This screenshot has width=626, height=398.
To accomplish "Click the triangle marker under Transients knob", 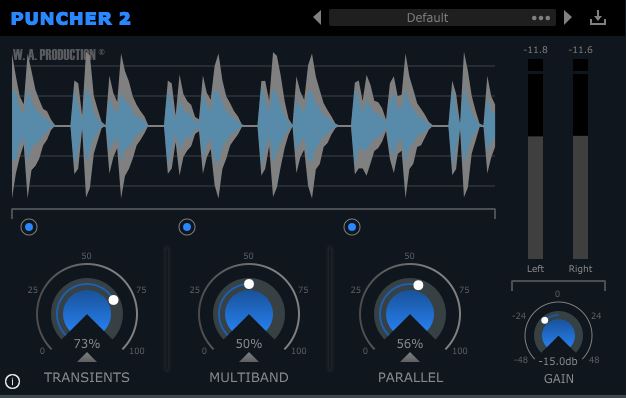I will (87, 357).
